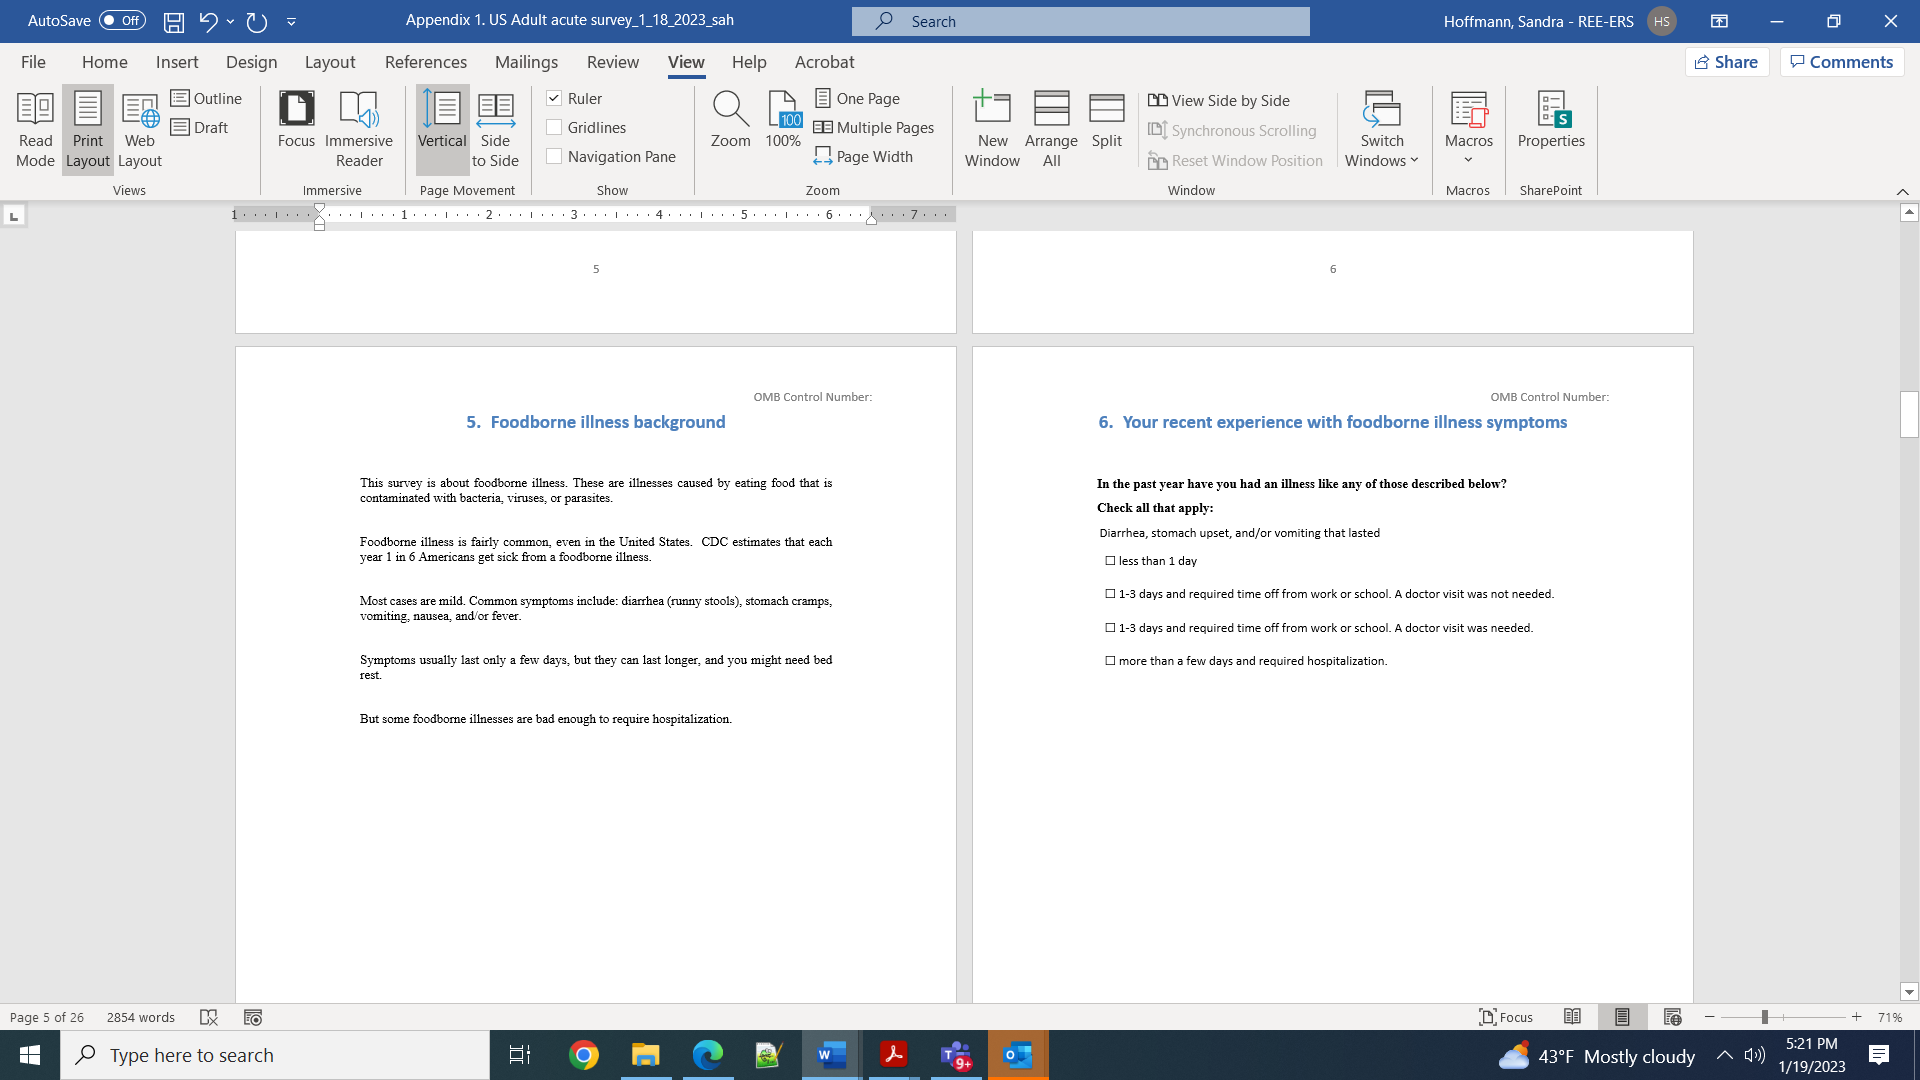Screen dimensions: 1920x1080
Task: Click the Split window icon
Action: coord(1106,110)
